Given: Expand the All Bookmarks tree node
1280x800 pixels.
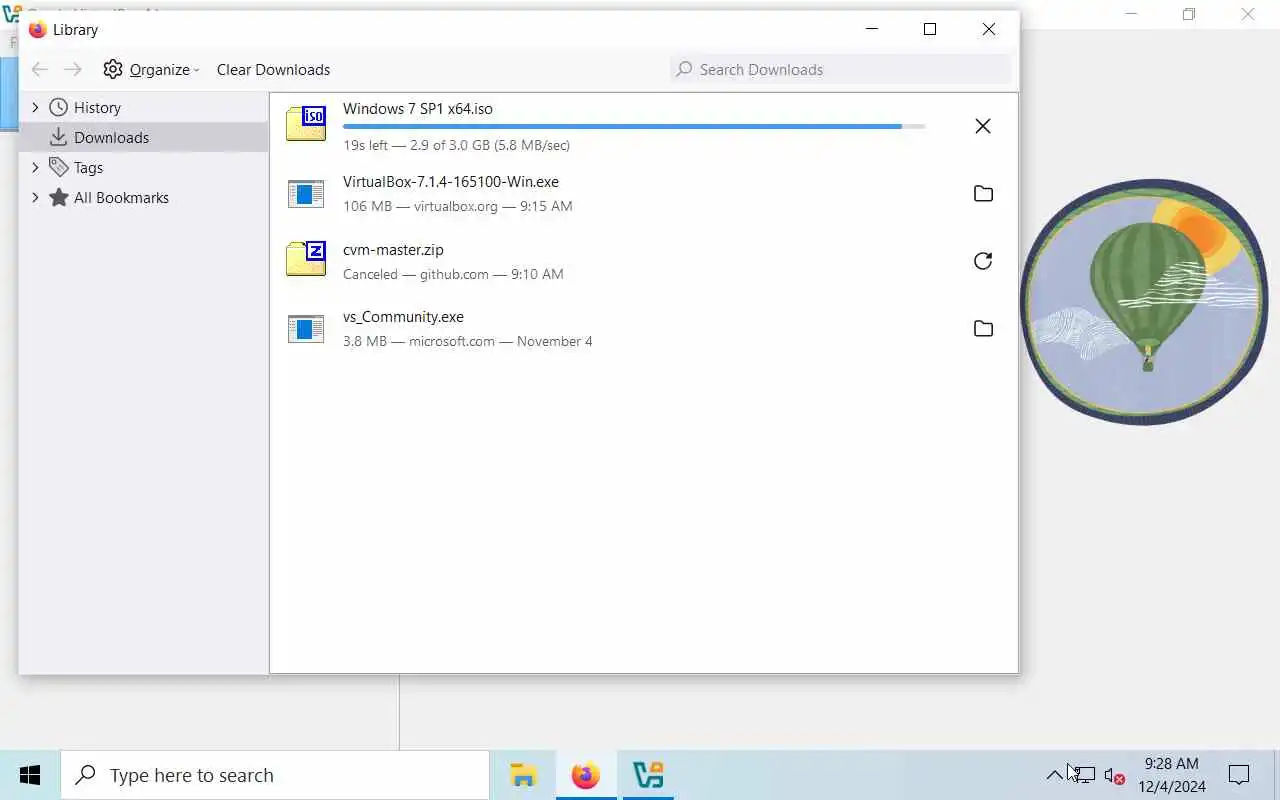Looking at the screenshot, I should (35, 197).
